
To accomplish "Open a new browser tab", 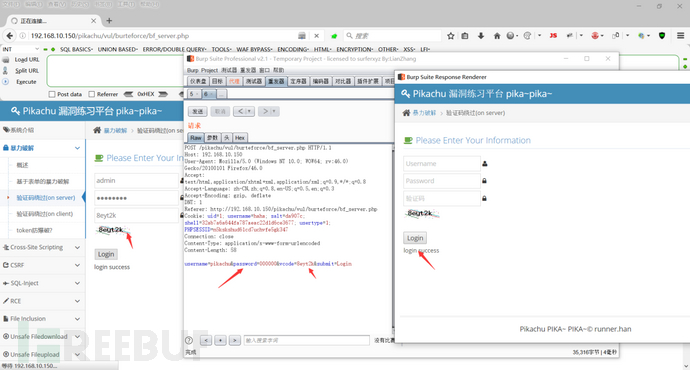I will point(109,21).
